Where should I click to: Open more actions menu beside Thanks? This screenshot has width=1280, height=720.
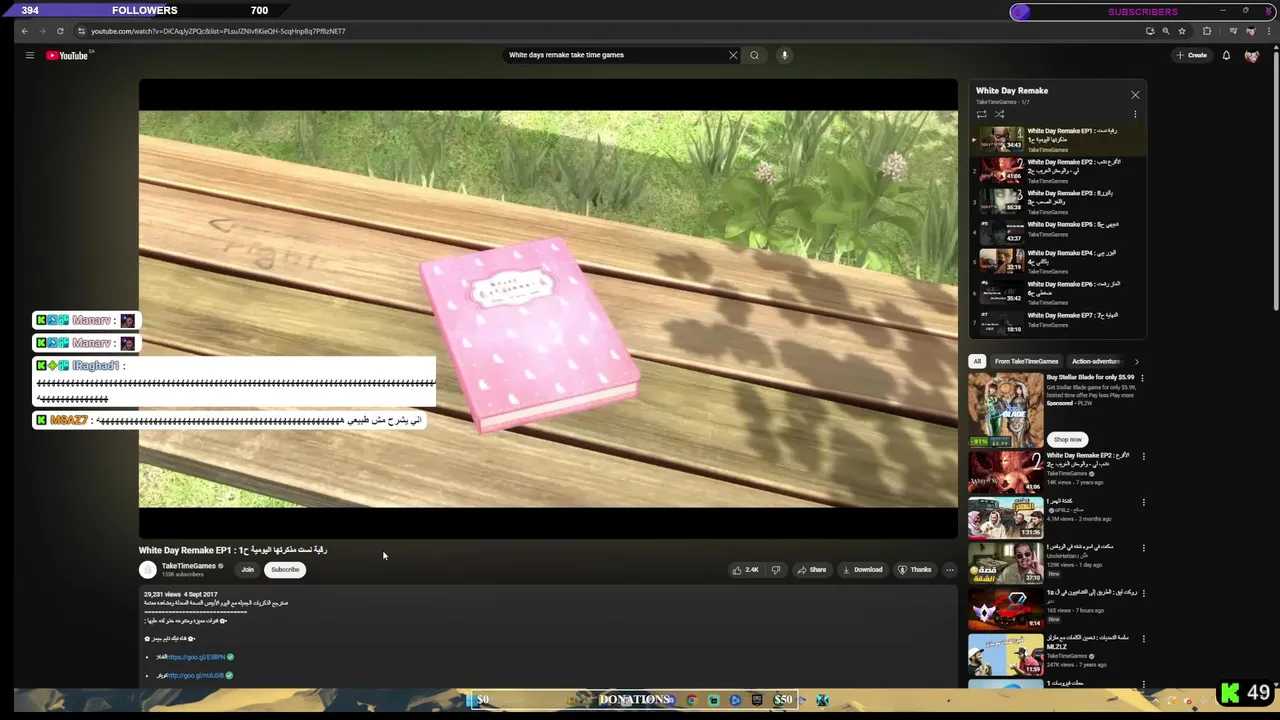pyautogui.click(x=950, y=570)
